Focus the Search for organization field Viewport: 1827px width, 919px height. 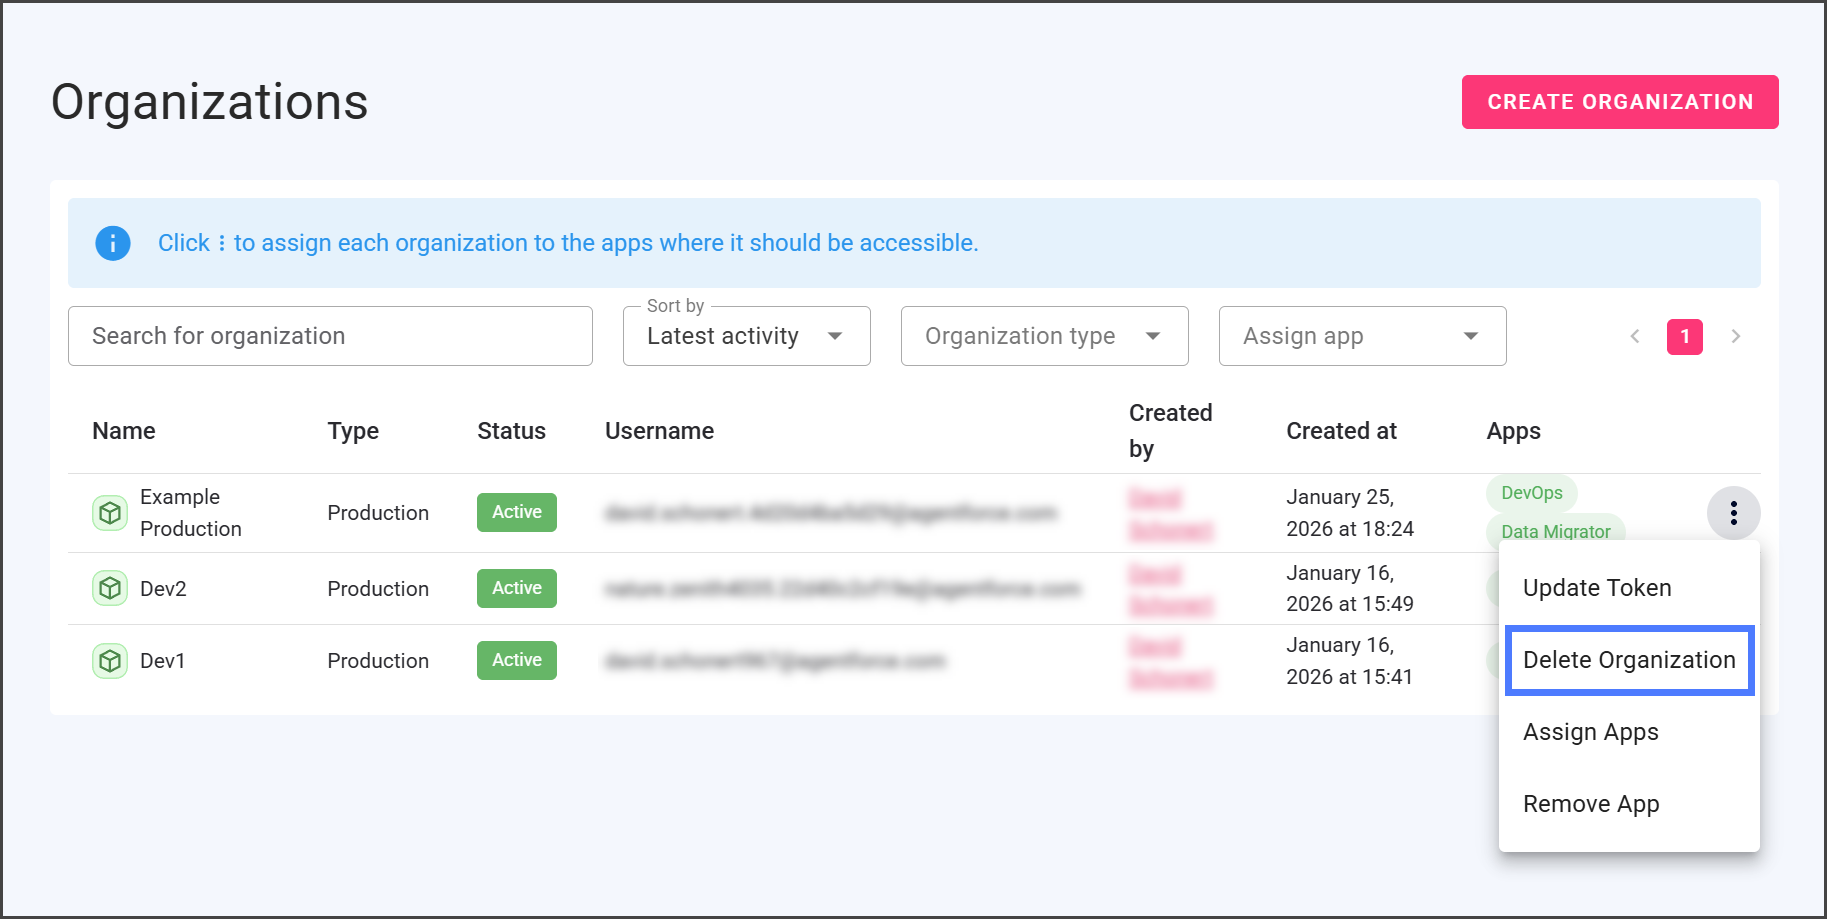click(330, 336)
